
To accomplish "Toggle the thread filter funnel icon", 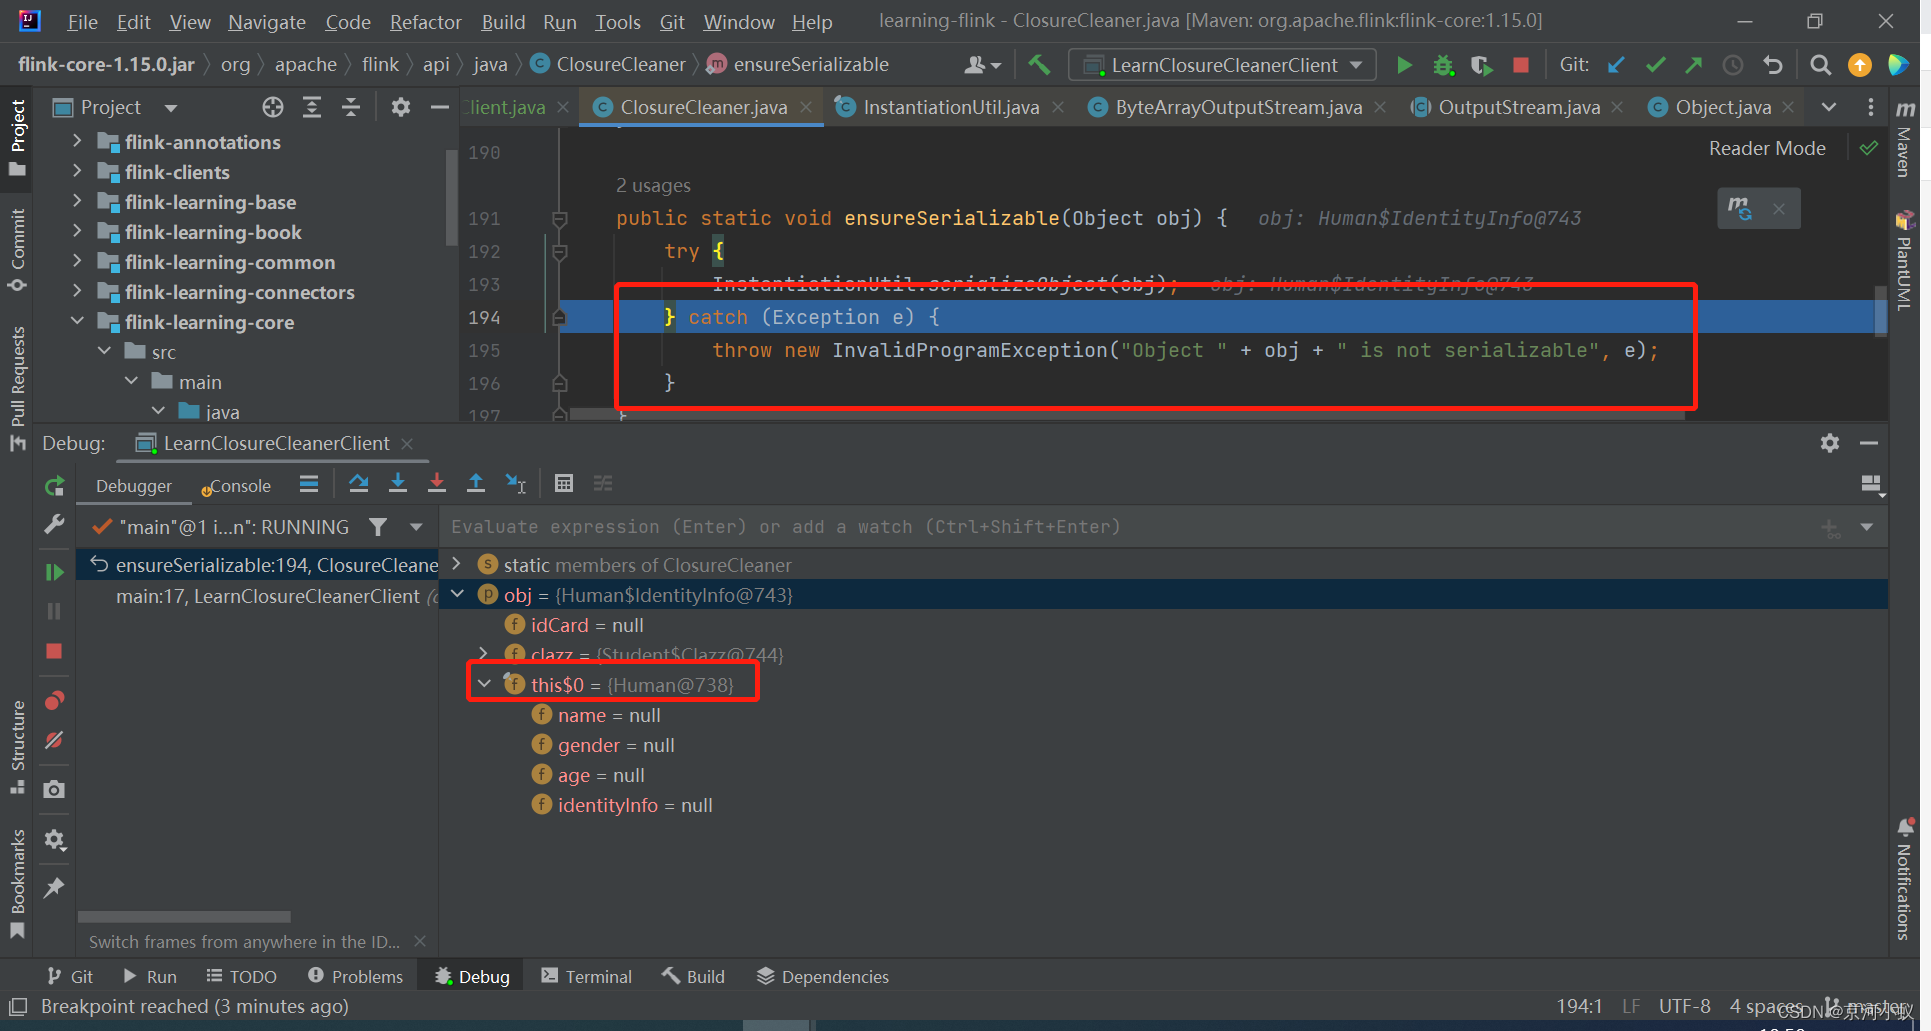I will (378, 527).
